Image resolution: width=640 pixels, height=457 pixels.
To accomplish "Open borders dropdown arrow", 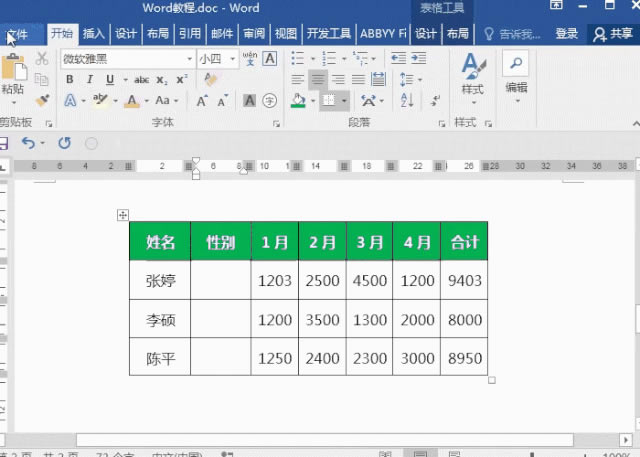I will pos(344,101).
